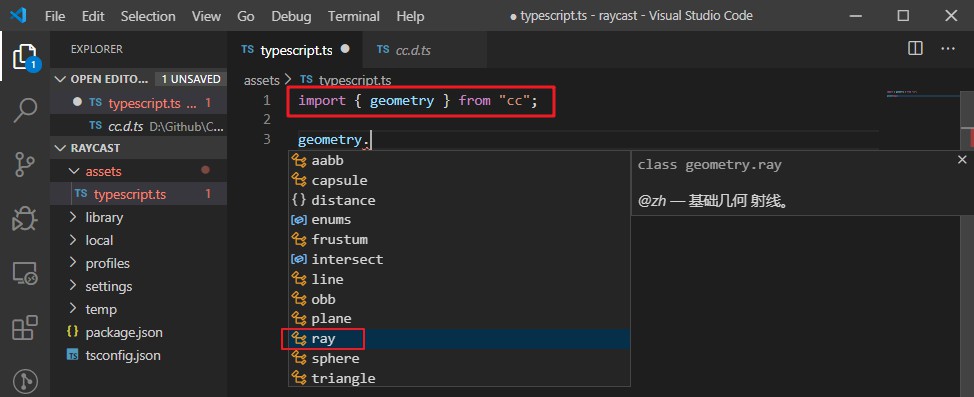Select cc.d.ts in Open Editors list
The height and width of the screenshot is (397, 974).
pos(139,125)
